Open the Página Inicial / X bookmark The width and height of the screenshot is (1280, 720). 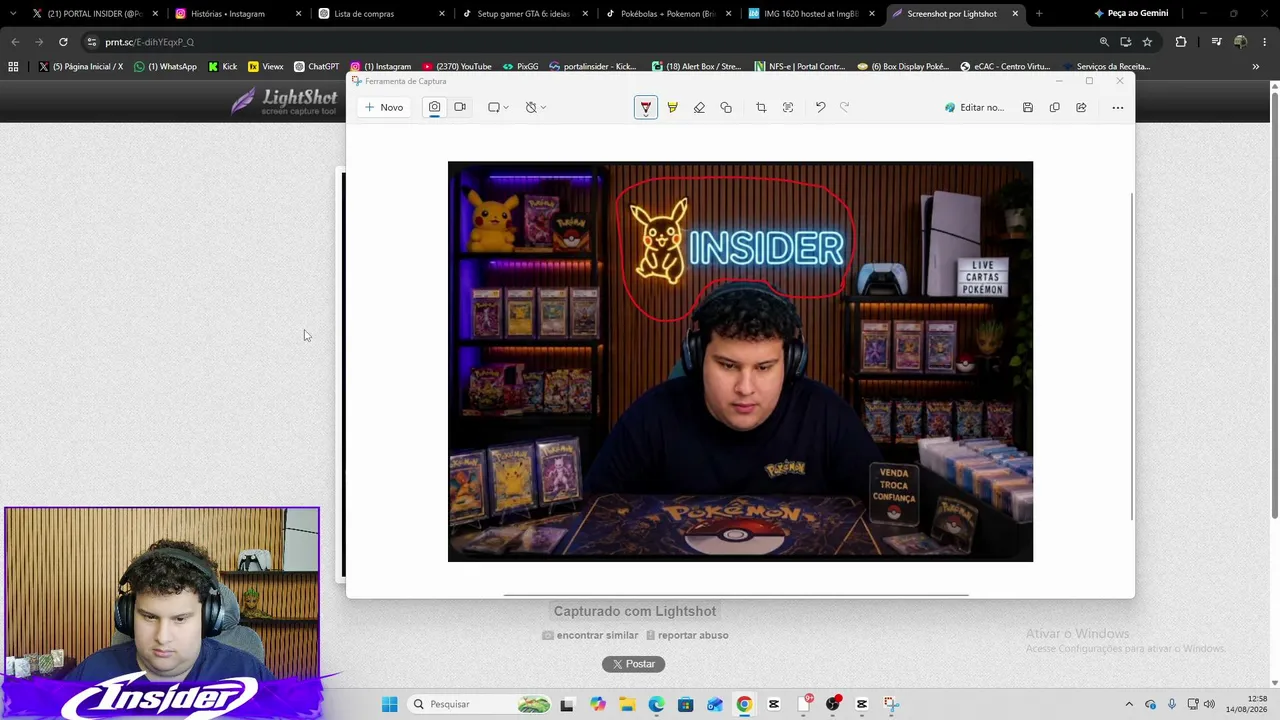coord(81,66)
